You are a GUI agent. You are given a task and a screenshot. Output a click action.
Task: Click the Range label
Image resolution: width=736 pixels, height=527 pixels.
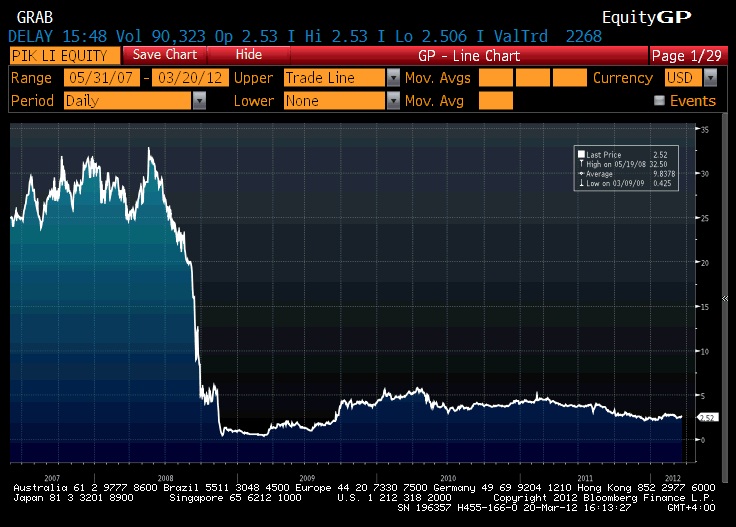[x=31, y=77]
